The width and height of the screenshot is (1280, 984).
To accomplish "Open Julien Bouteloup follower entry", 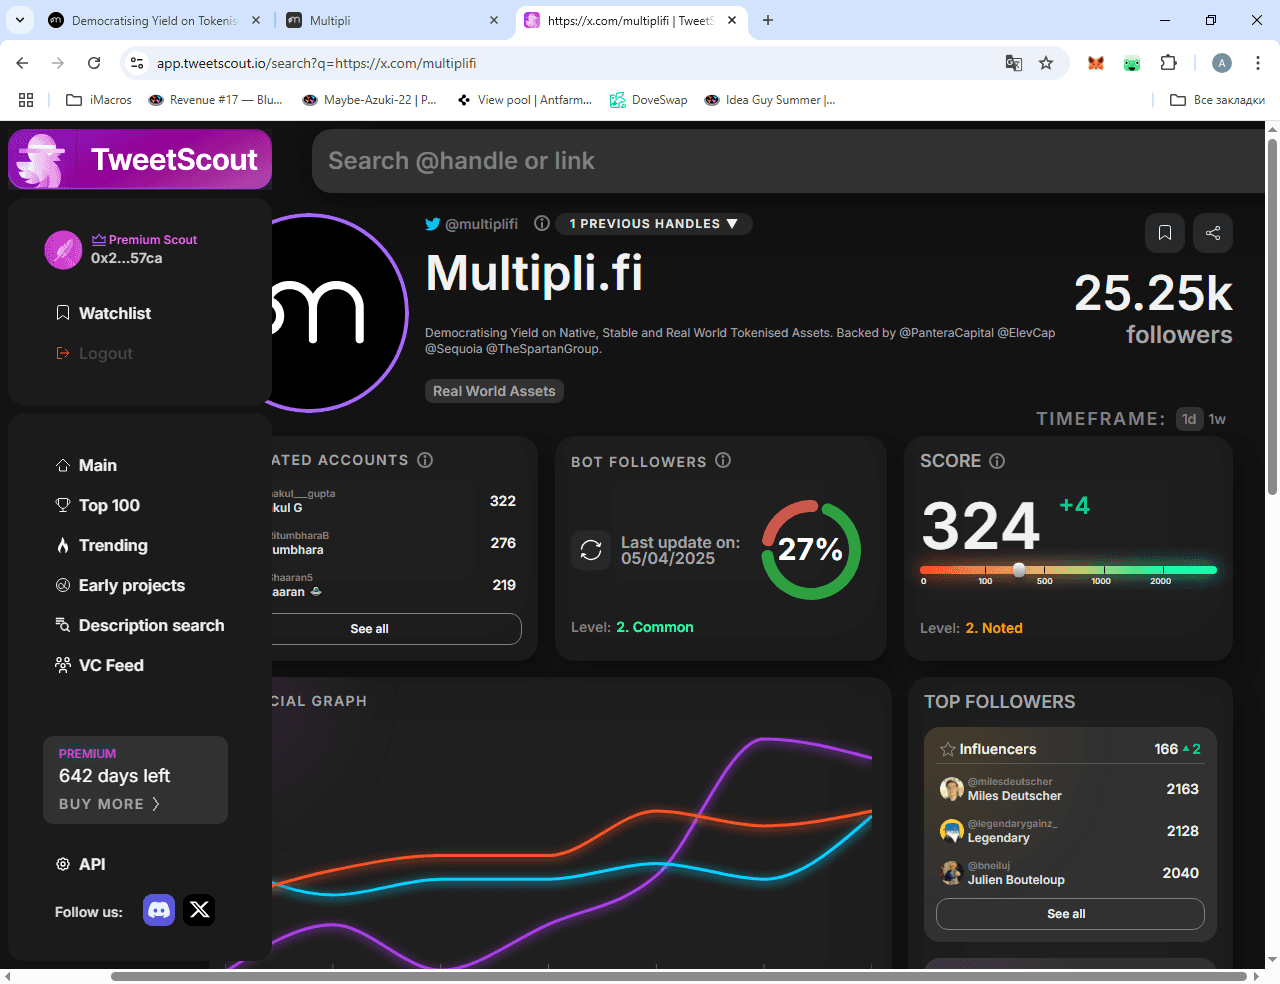I will (1070, 873).
